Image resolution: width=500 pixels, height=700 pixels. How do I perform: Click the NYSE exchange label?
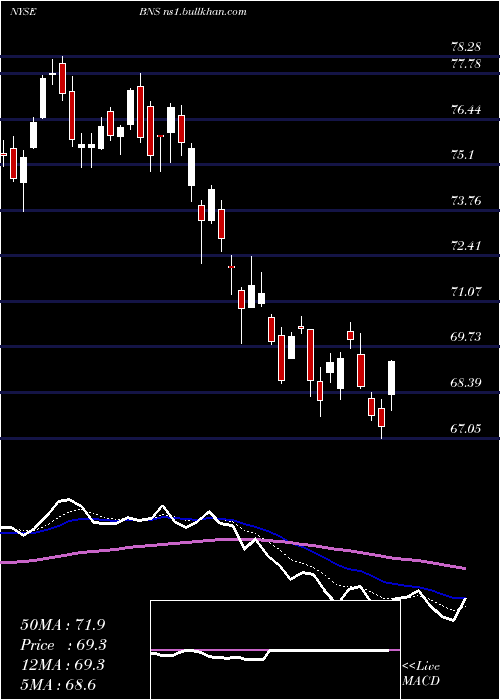(22, 12)
